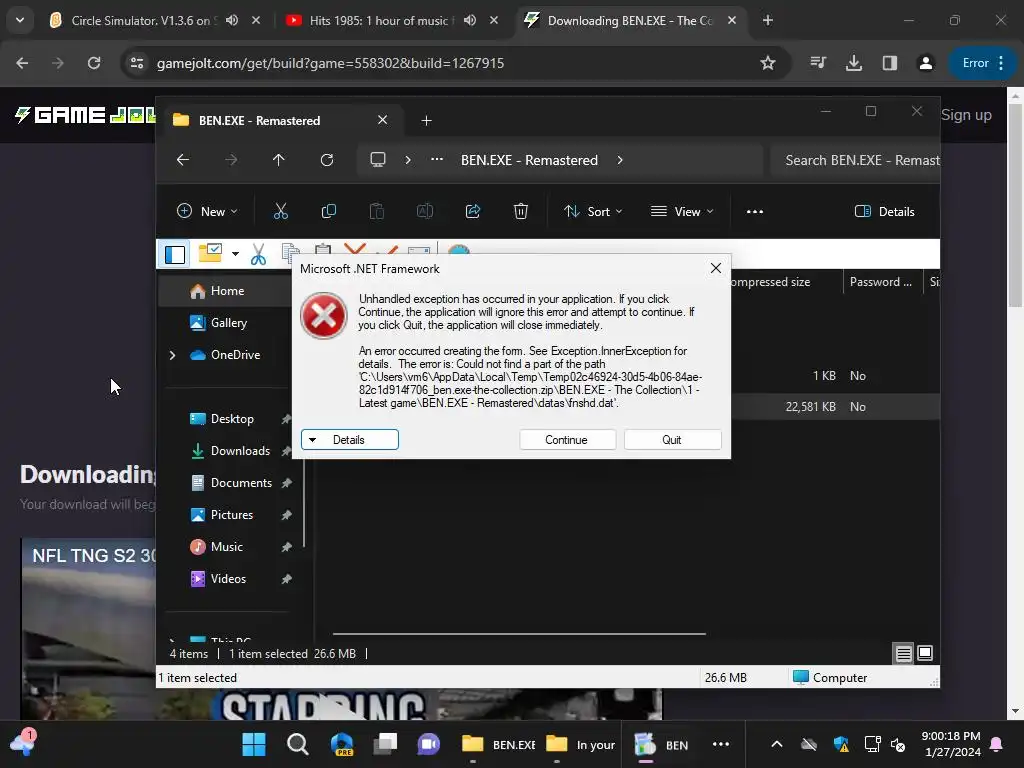Select the BEN.EXE - Remastered Explorer tab

click(281, 121)
